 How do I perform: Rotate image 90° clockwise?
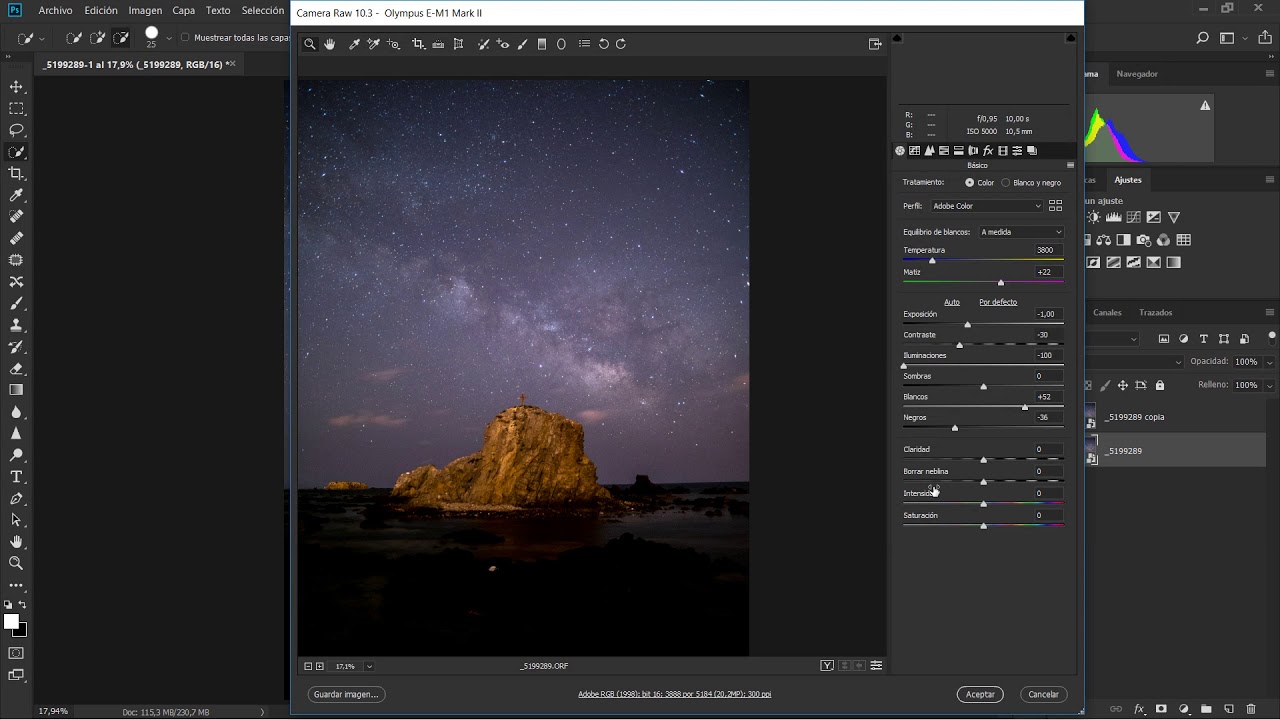pyautogui.click(x=621, y=44)
